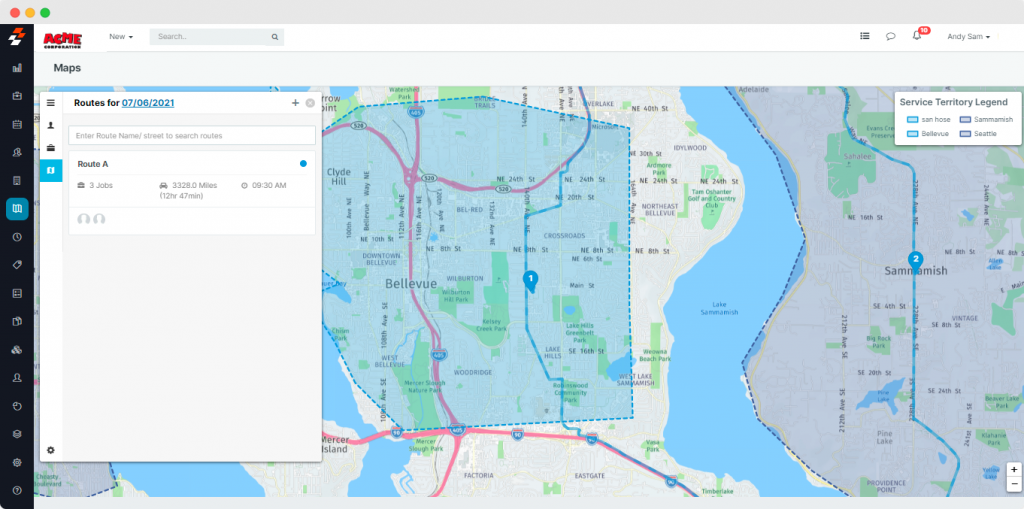1024x509 pixels.
Task: Click the route name search input field
Action: click(x=192, y=135)
